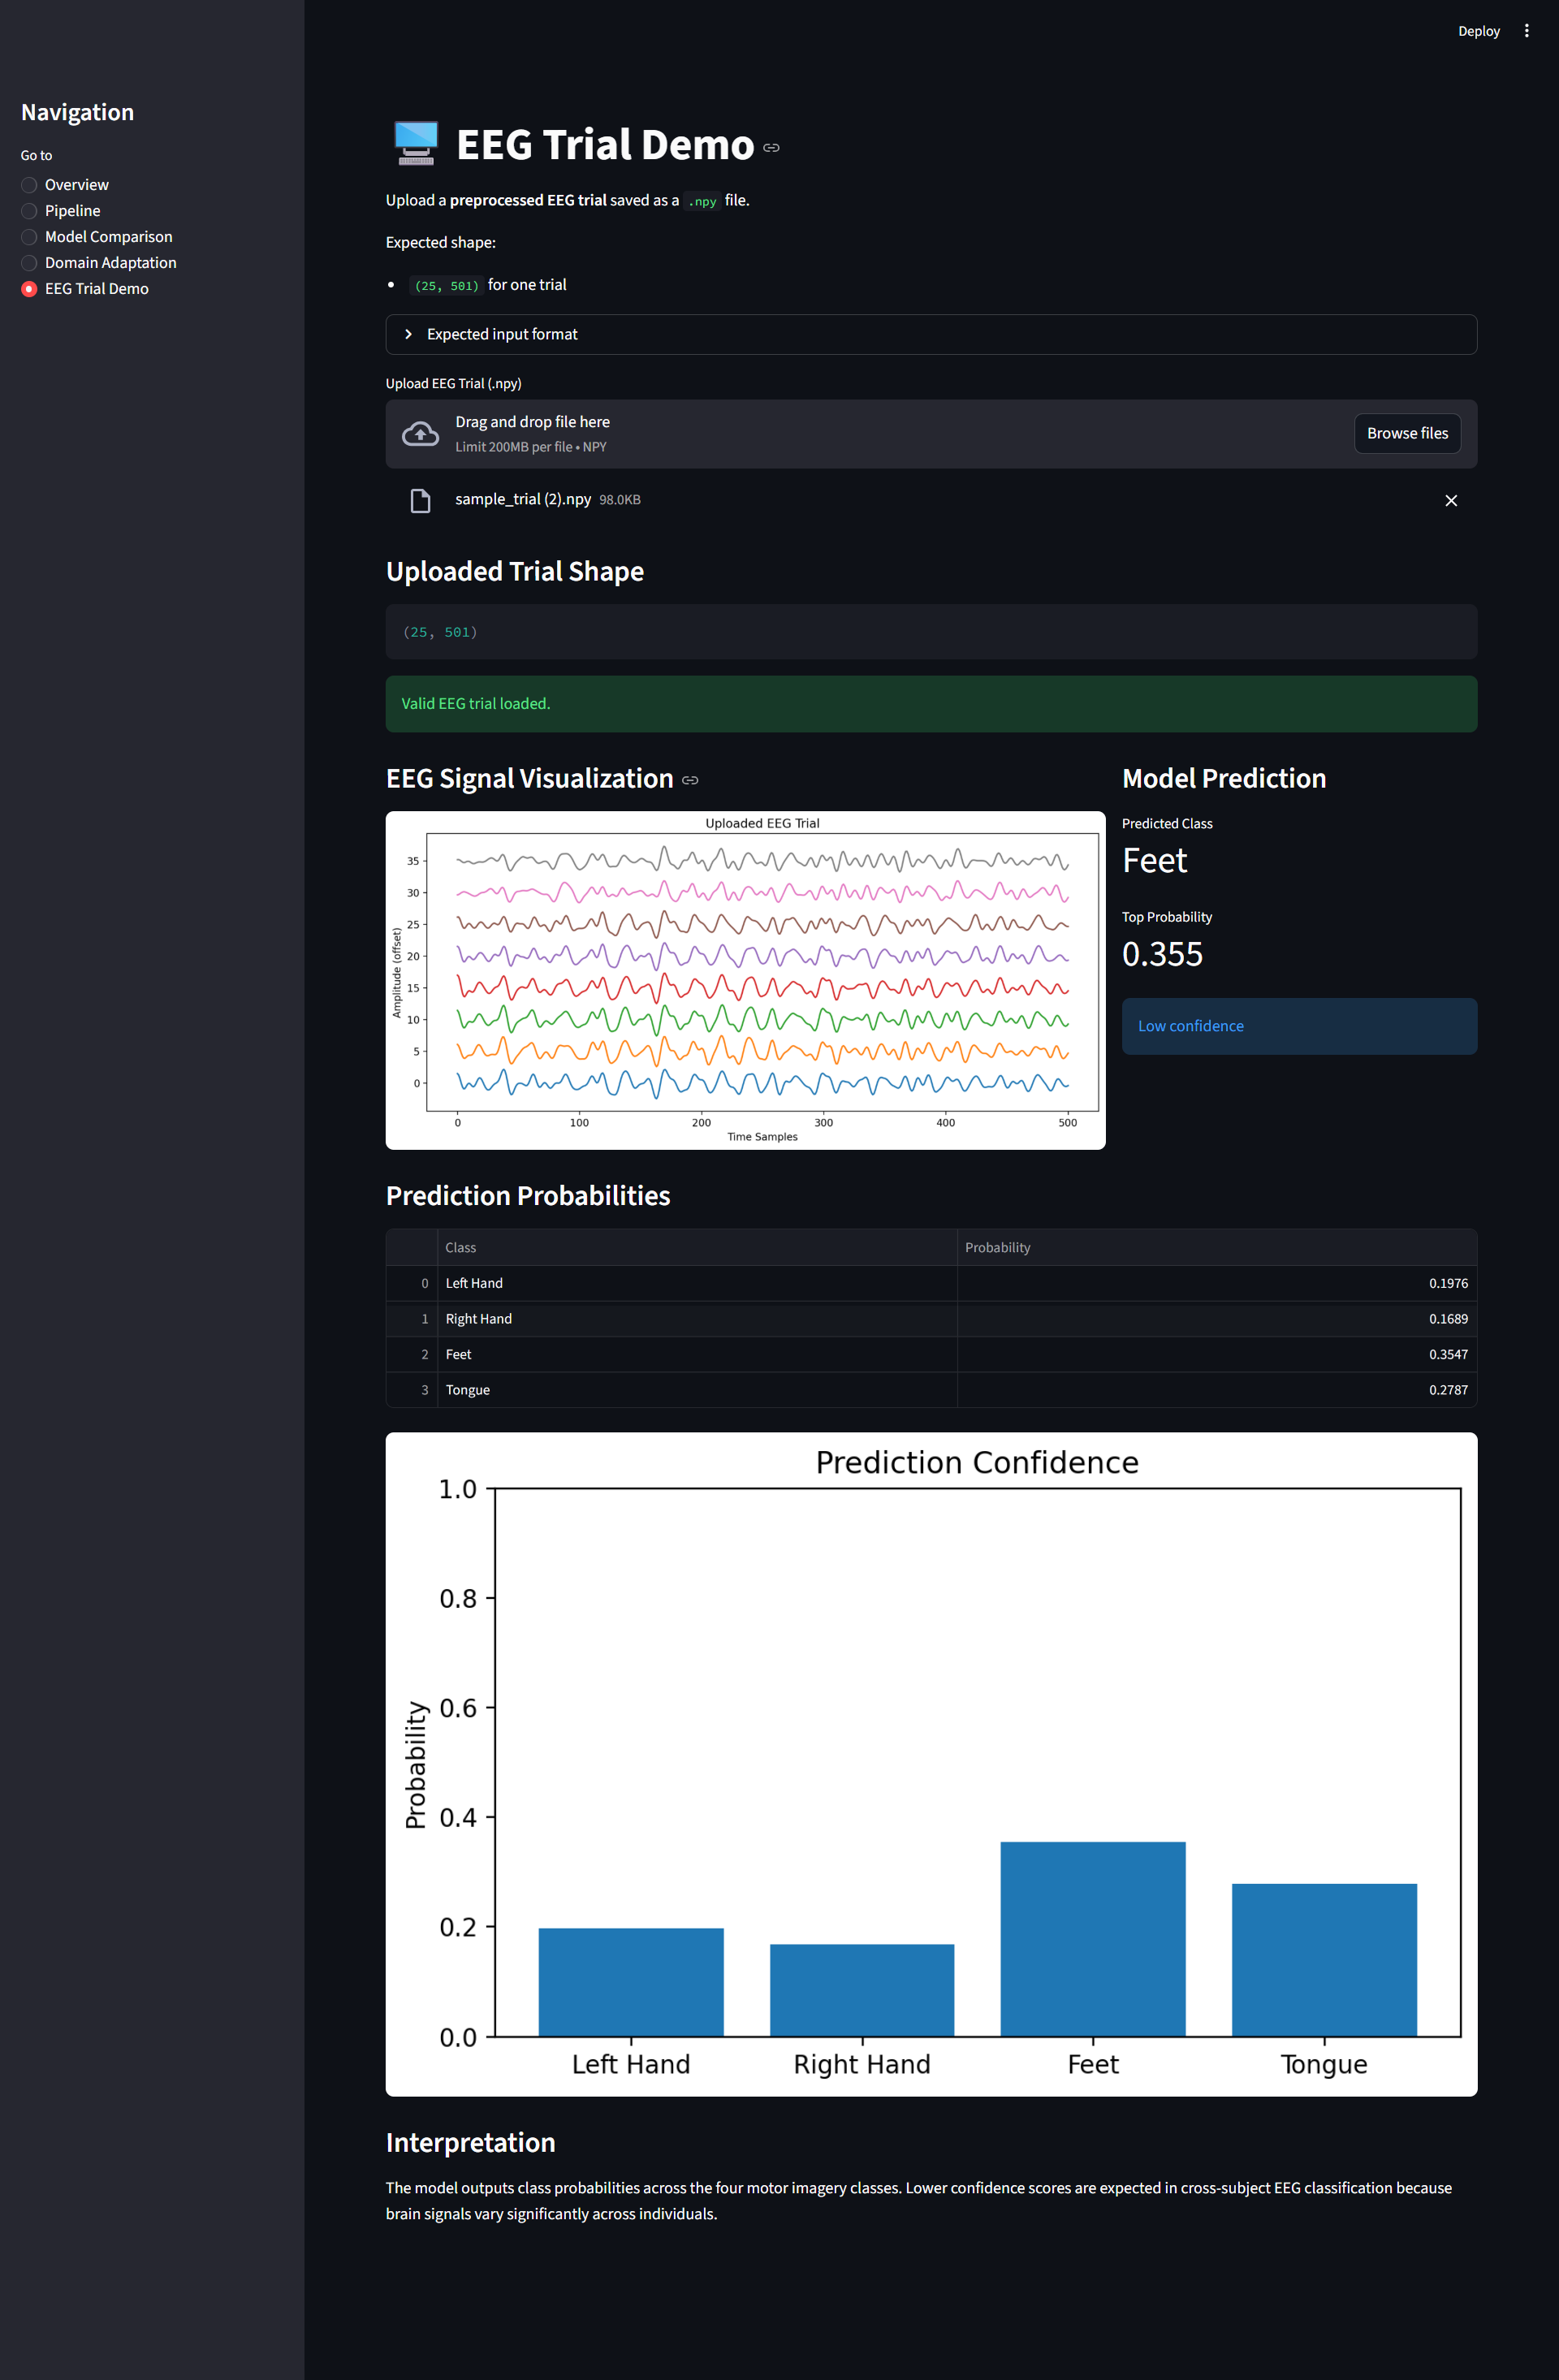Click the sample_trial (2).npy file name
This screenshot has width=1559, height=2380.
(522, 499)
